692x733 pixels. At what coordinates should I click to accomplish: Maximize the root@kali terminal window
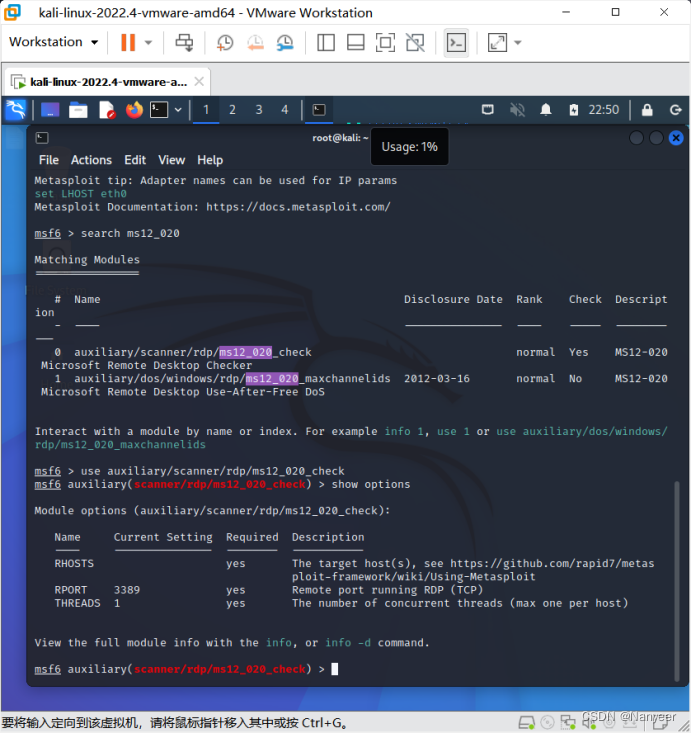[x=656, y=138]
